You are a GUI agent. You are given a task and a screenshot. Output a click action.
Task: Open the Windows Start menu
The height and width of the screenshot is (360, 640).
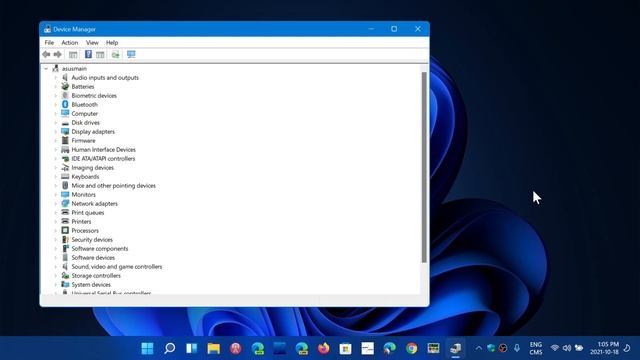tap(147, 348)
